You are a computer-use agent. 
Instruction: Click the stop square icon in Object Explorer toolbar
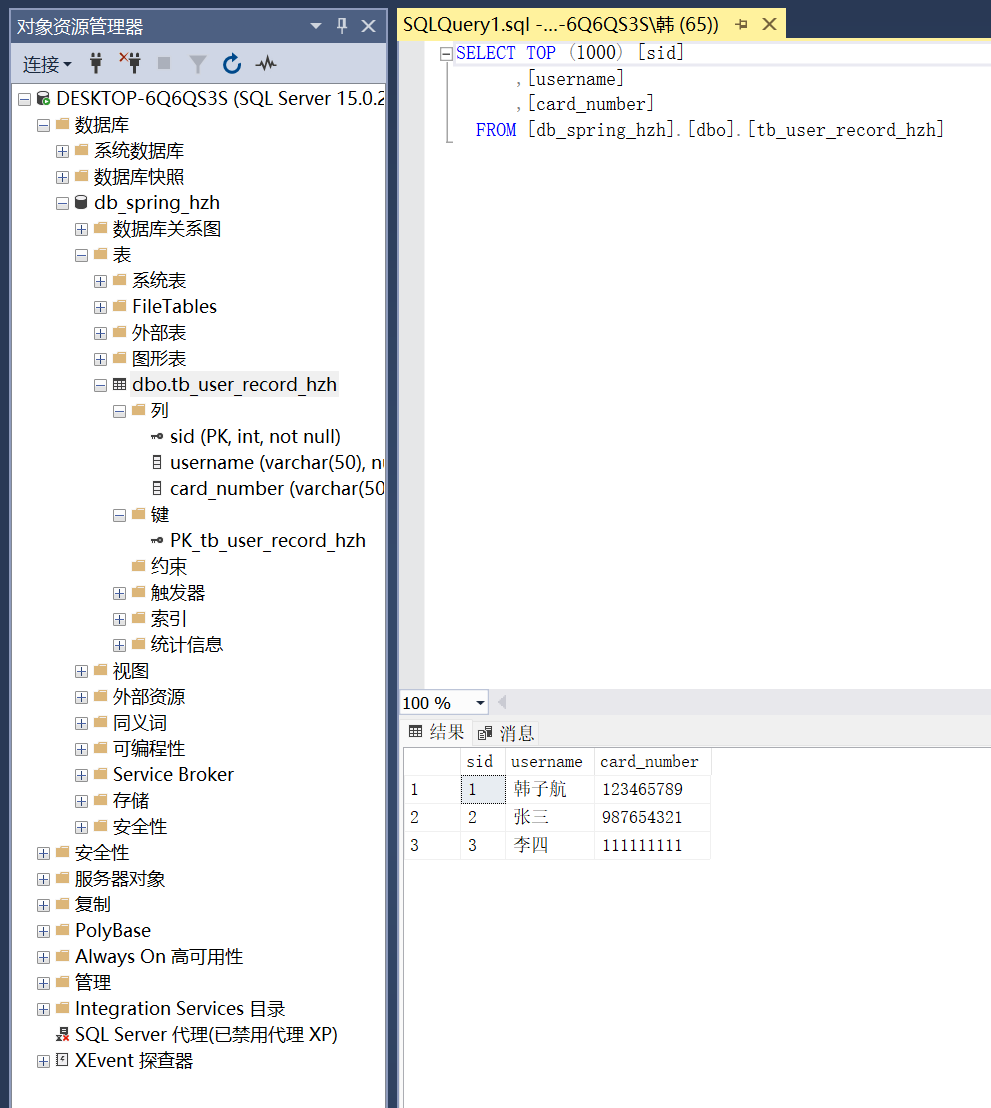point(164,64)
